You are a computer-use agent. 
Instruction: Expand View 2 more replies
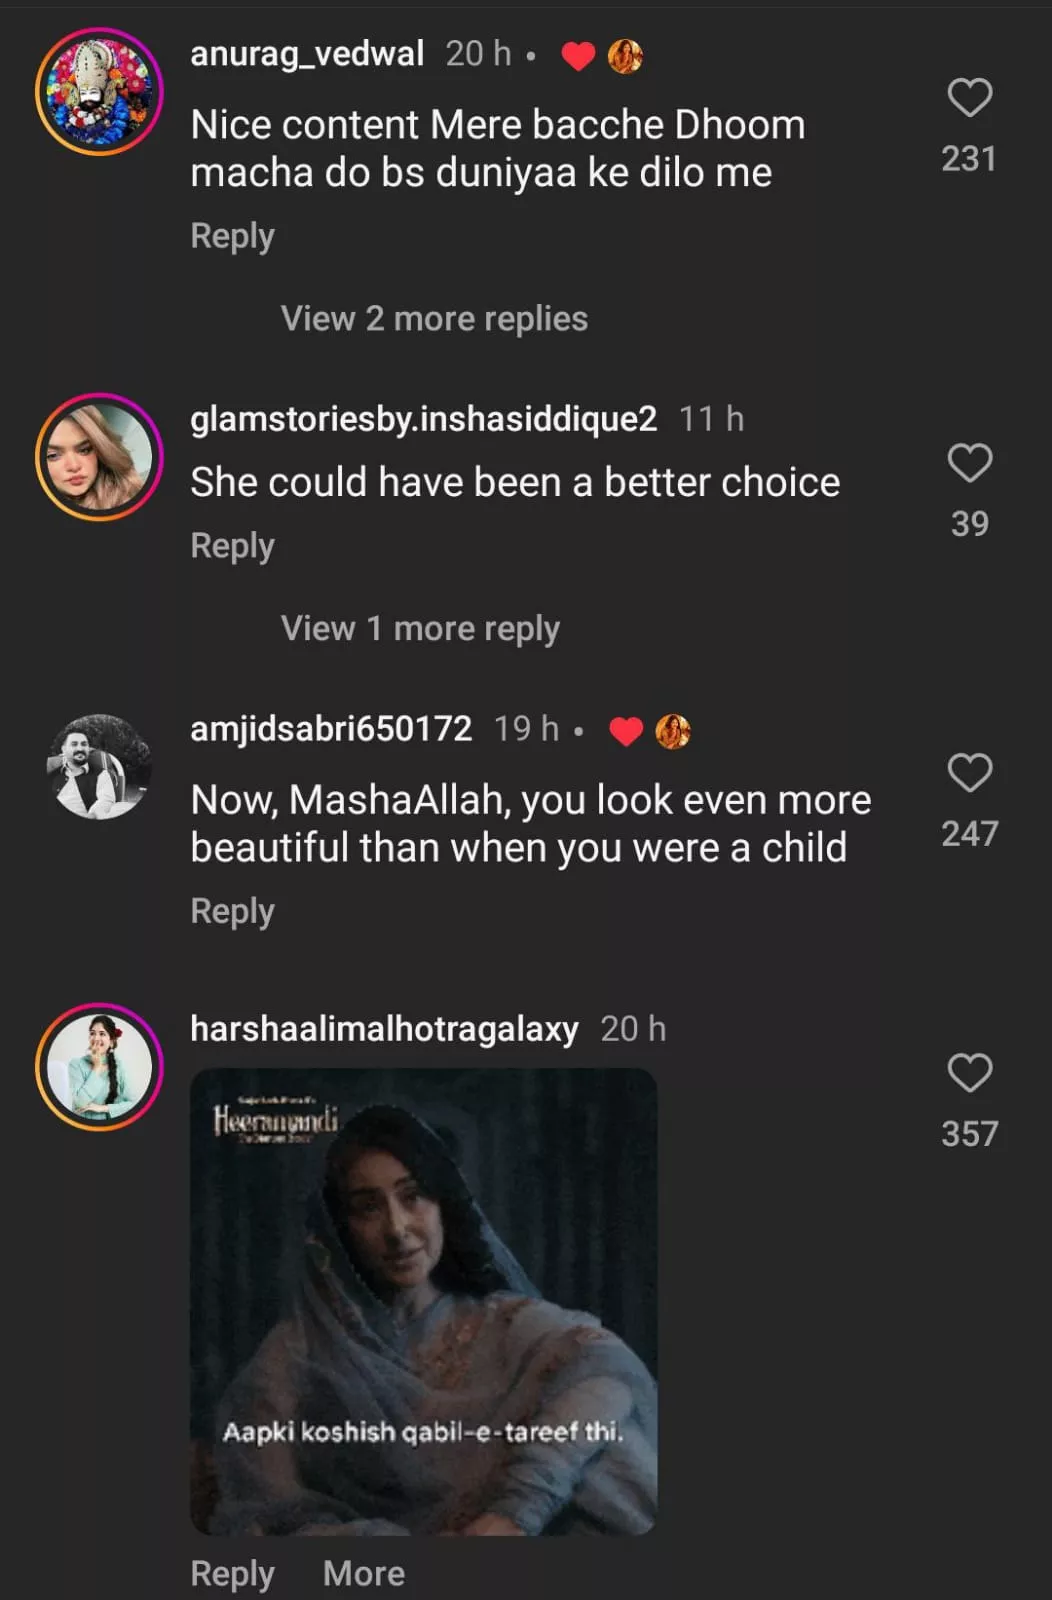coord(434,319)
